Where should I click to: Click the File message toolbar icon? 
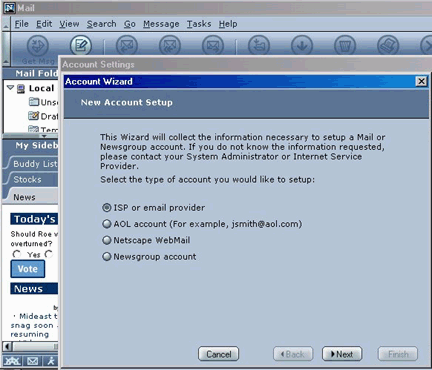pyautogui.click(x=259, y=46)
